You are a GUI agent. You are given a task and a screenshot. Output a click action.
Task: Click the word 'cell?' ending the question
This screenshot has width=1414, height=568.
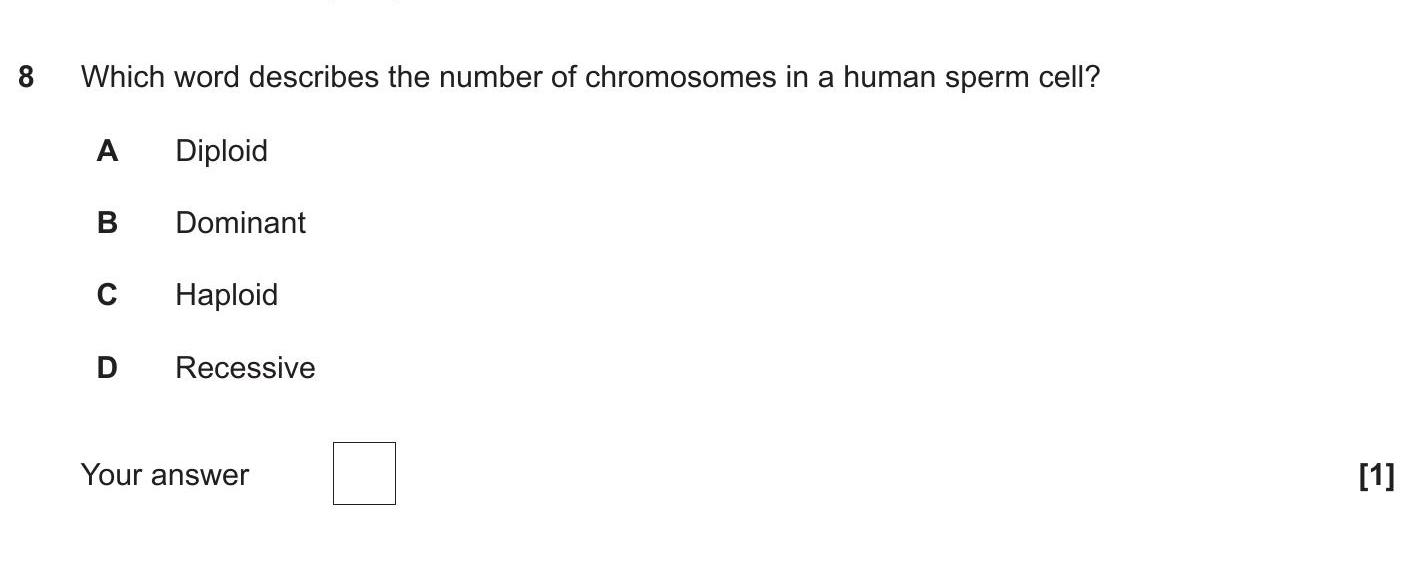pyautogui.click(x=1068, y=77)
